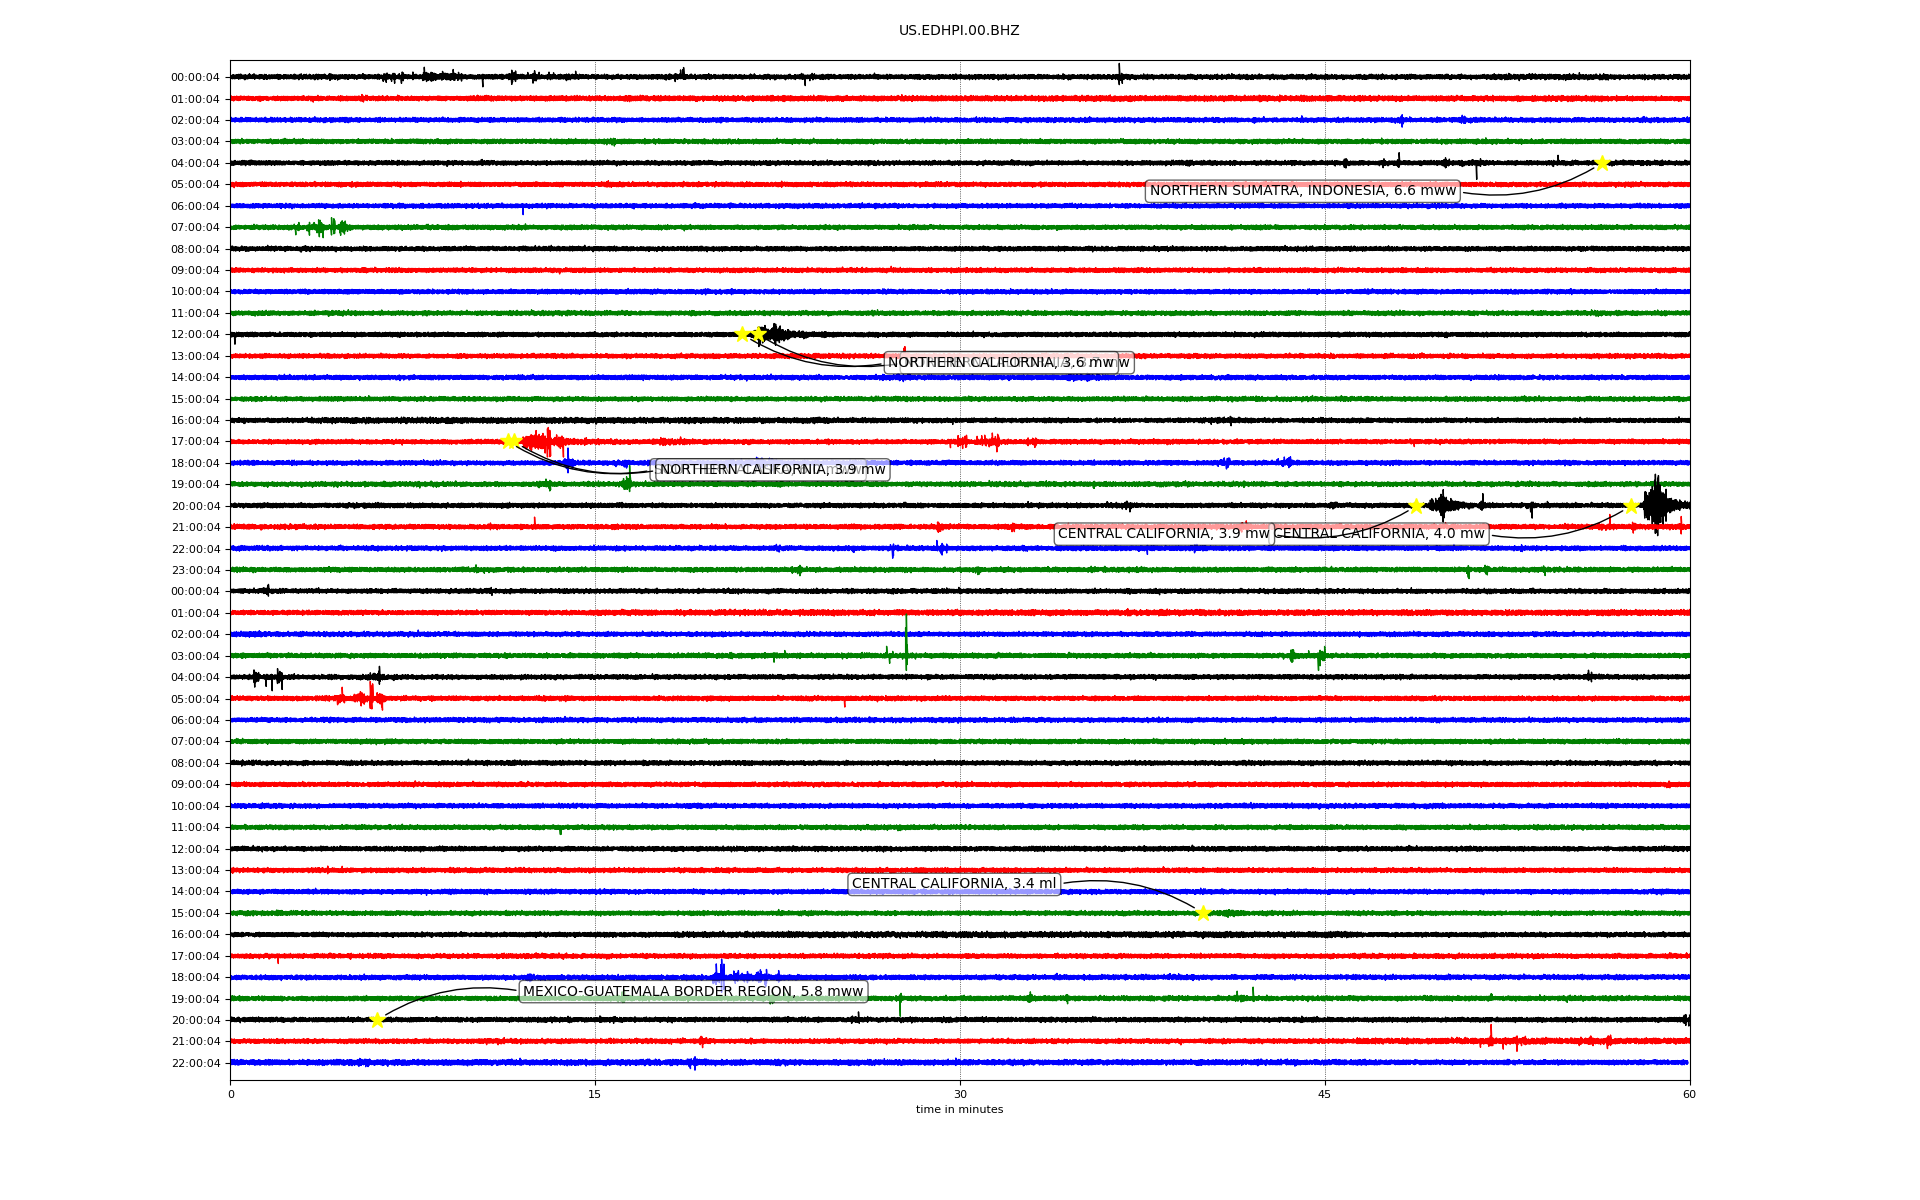Viewport: 1920px width, 1200px height.
Task: Click the large black burst at the end of the 20:00:04 trace
Action: pos(1656,505)
